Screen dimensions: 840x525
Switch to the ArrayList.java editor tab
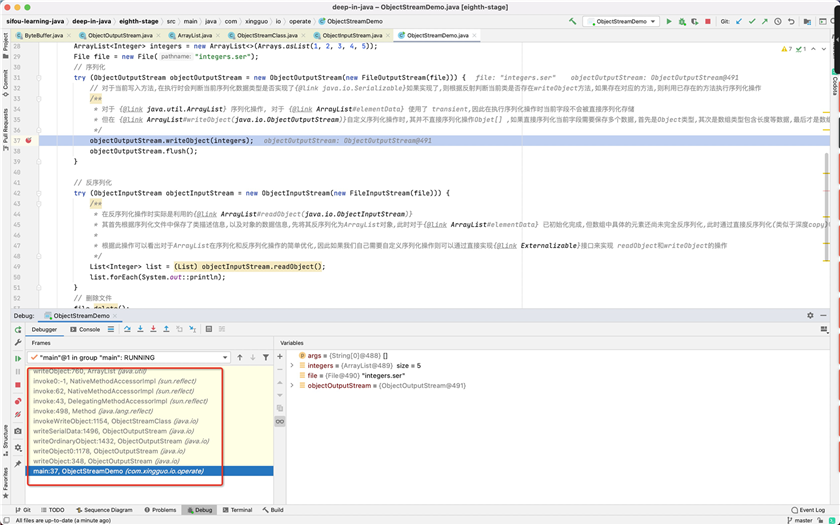pos(194,35)
